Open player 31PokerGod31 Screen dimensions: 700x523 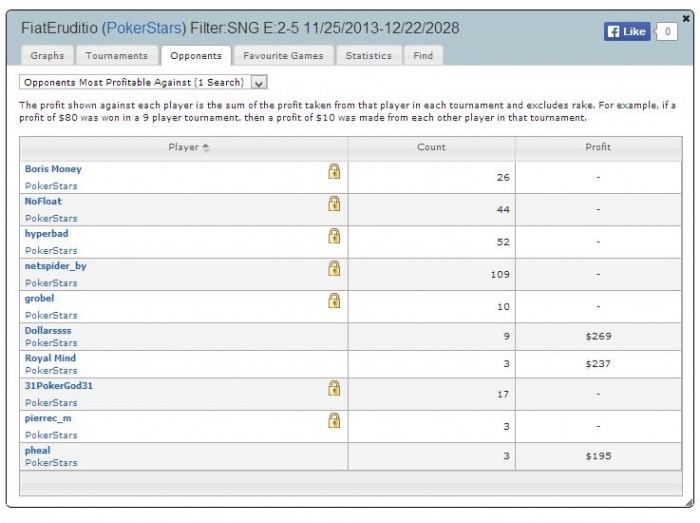pos(58,386)
